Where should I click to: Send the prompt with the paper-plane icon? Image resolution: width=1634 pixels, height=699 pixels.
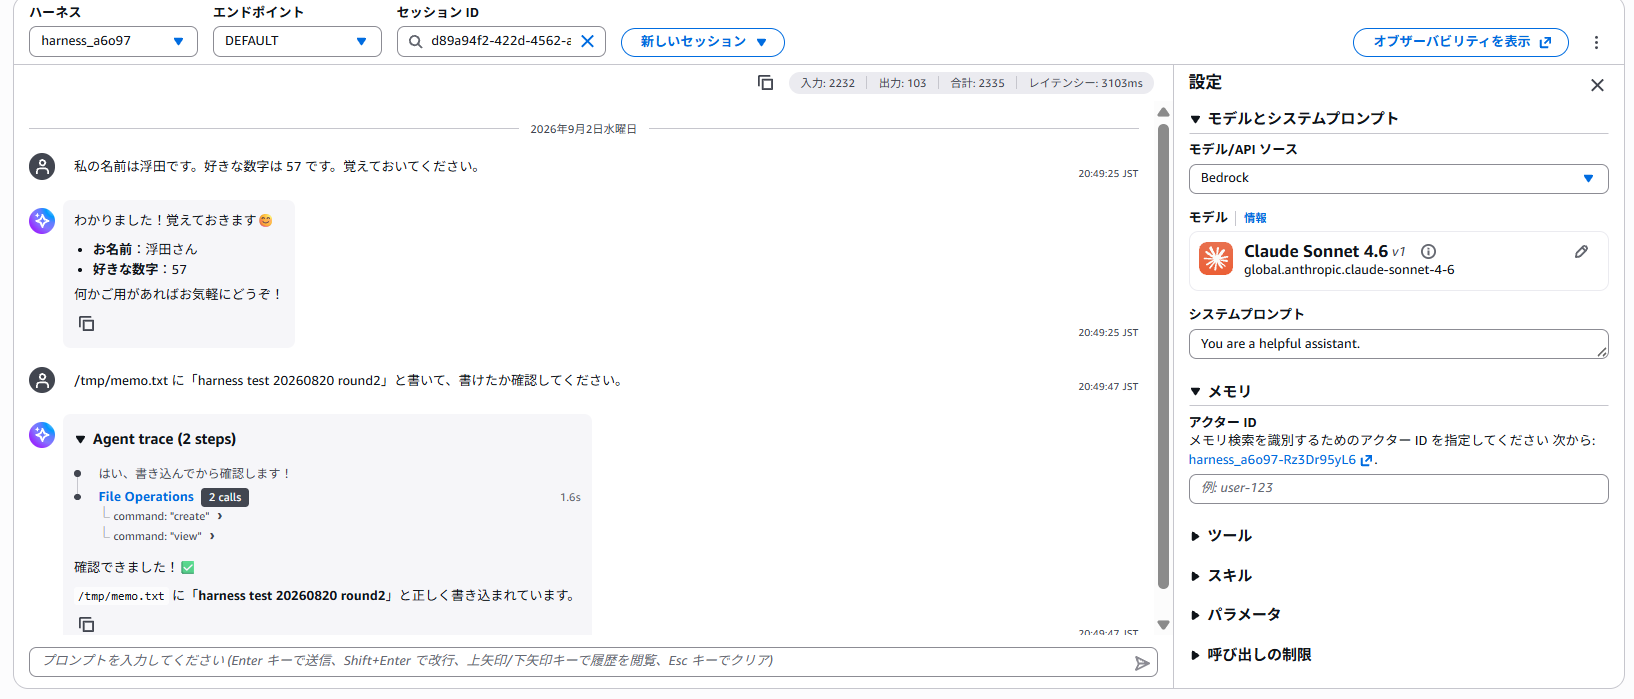(1142, 663)
